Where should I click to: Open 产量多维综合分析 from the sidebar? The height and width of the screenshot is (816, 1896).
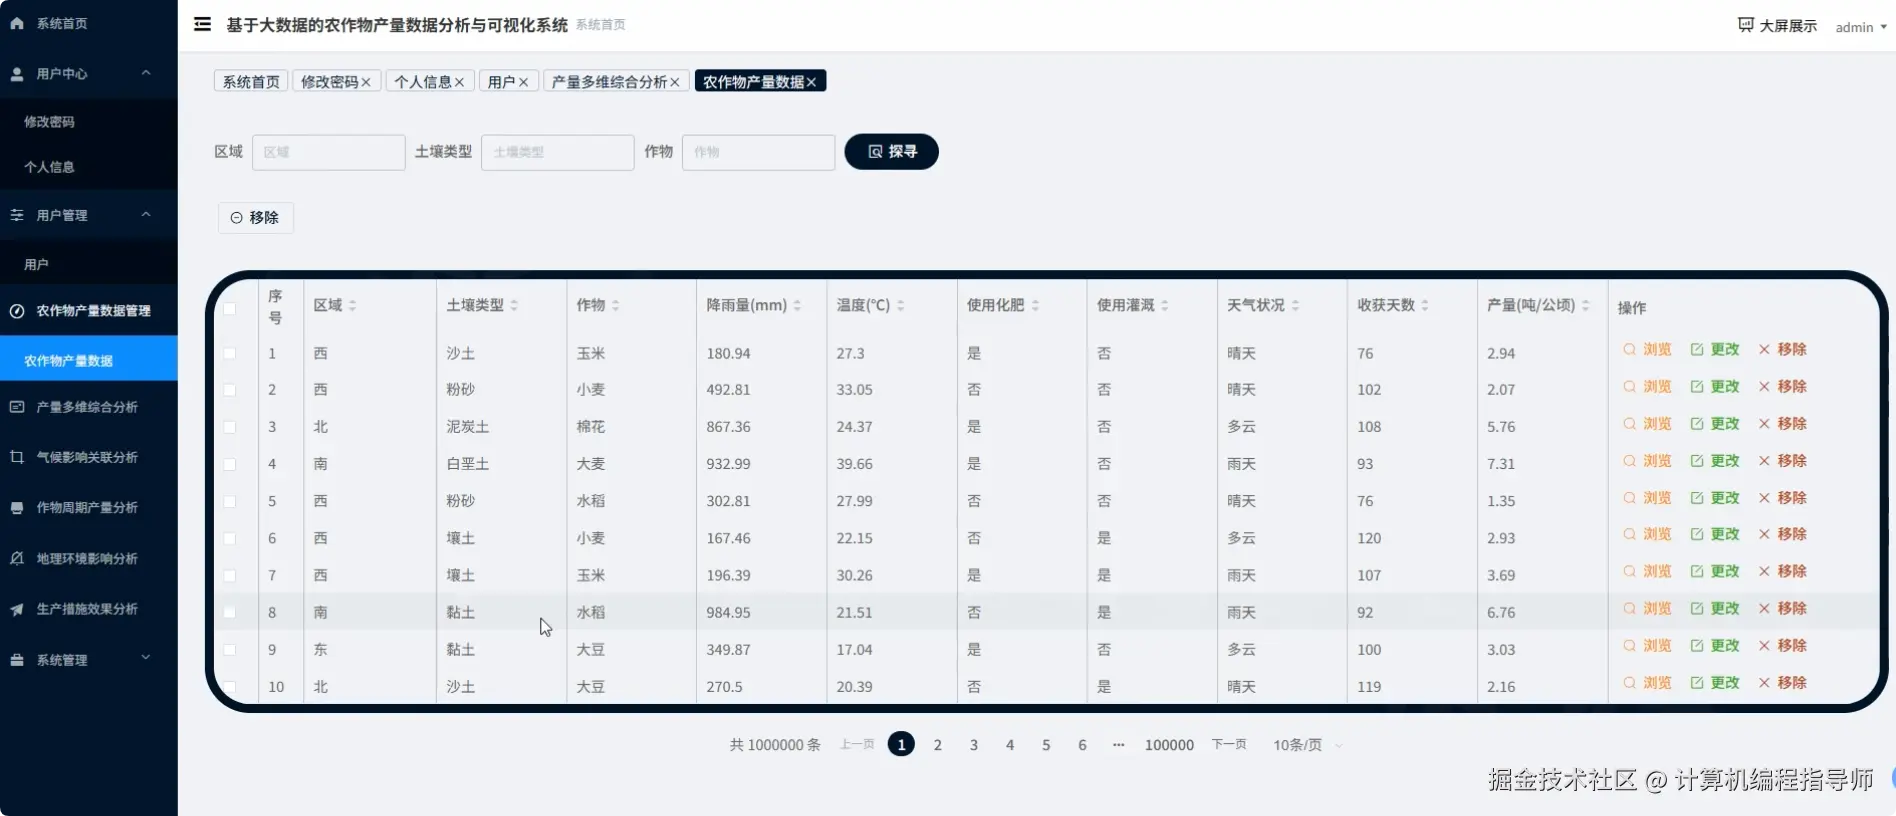[89, 407]
